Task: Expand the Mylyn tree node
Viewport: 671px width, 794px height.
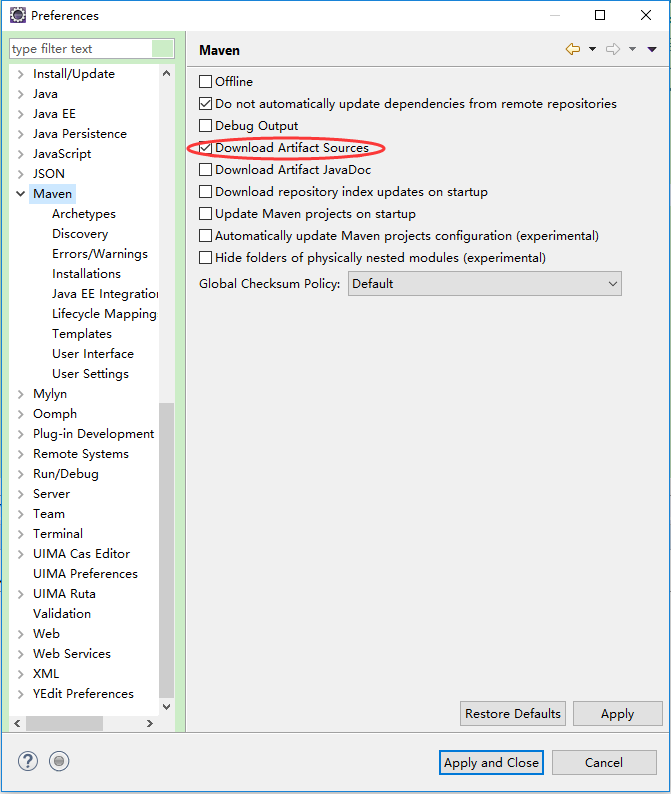Action: coord(20,394)
